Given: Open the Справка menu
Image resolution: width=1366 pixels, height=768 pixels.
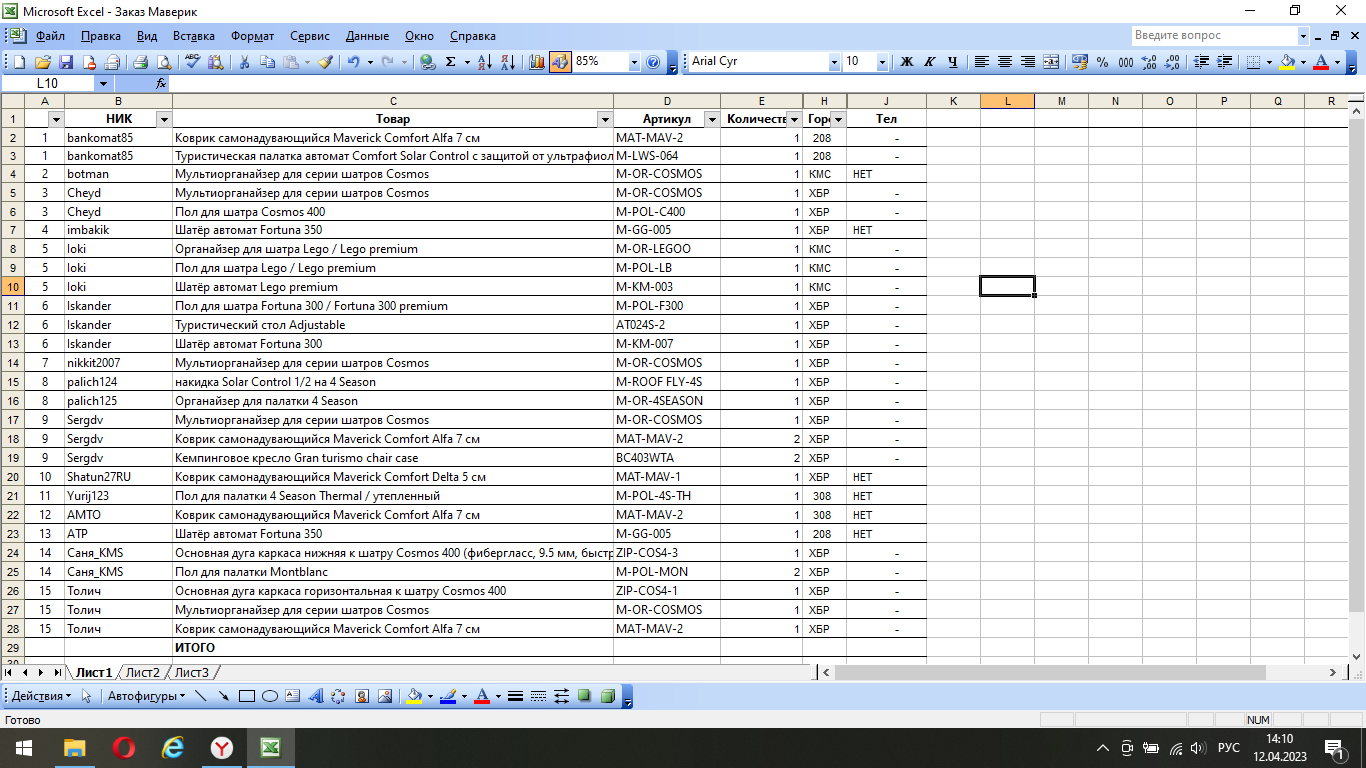Looking at the screenshot, I should (473, 36).
